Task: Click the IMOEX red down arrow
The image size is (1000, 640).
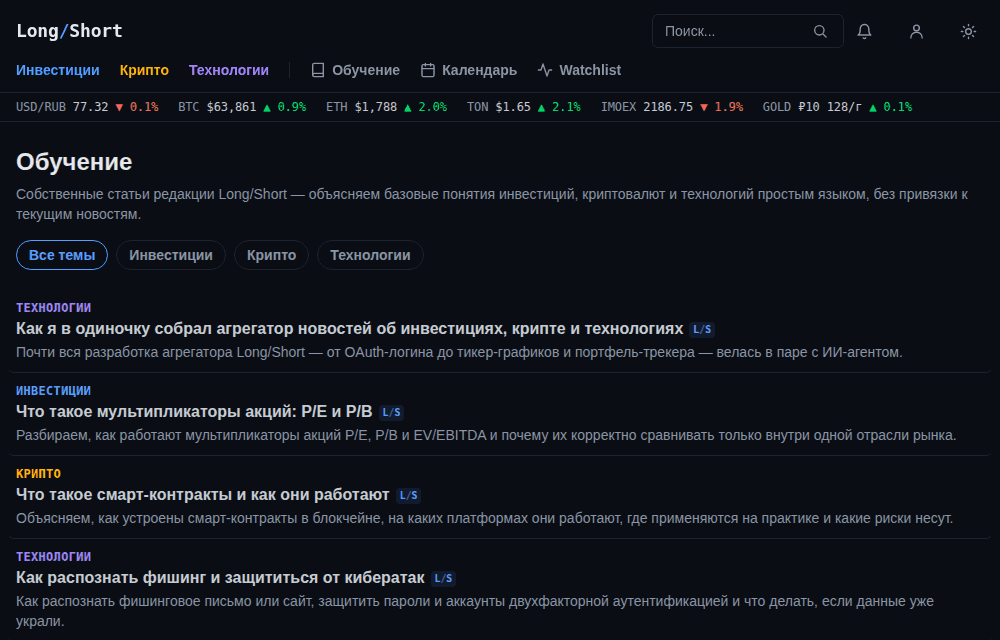Action: pyautogui.click(x=704, y=107)
